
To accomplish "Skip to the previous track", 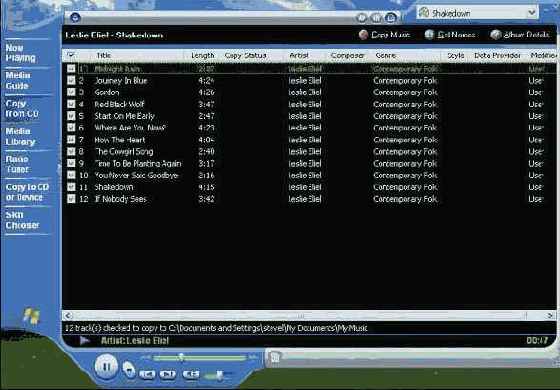I will click(147, 374).
